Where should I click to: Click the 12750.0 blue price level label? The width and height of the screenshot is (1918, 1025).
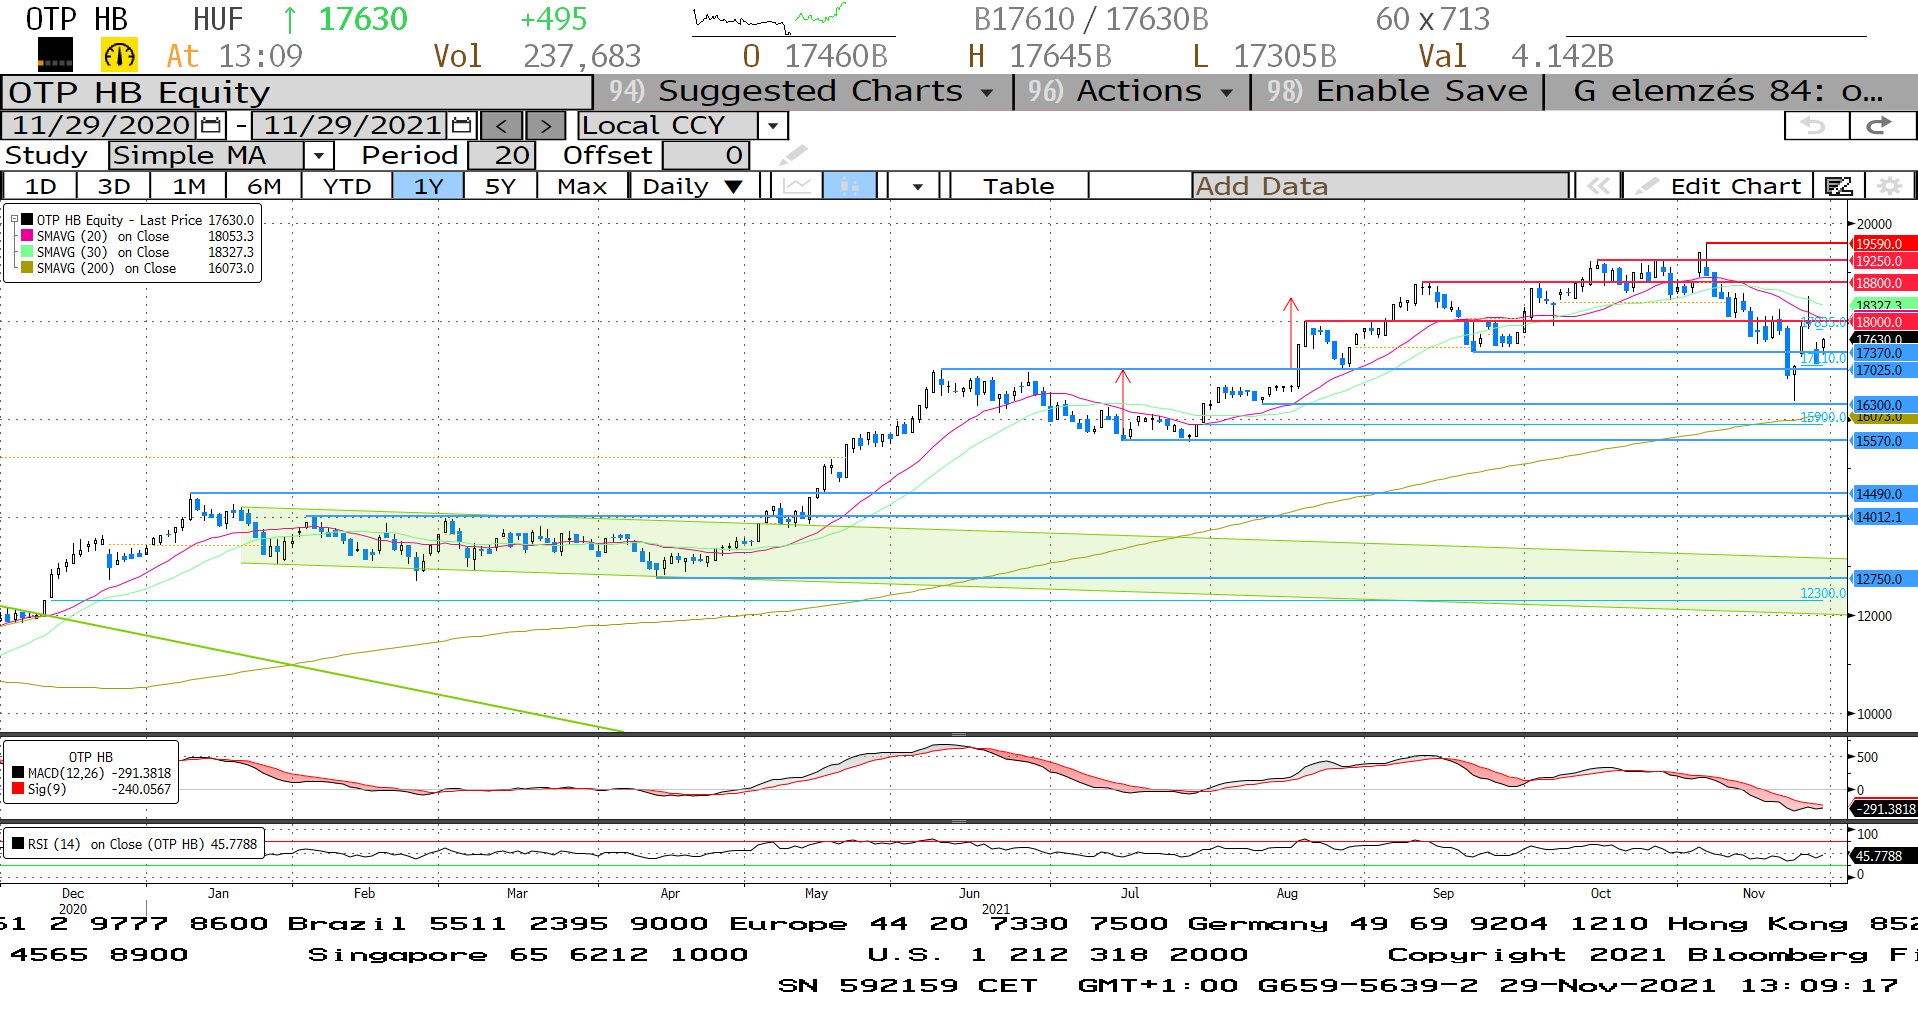tap(1884, 579)
